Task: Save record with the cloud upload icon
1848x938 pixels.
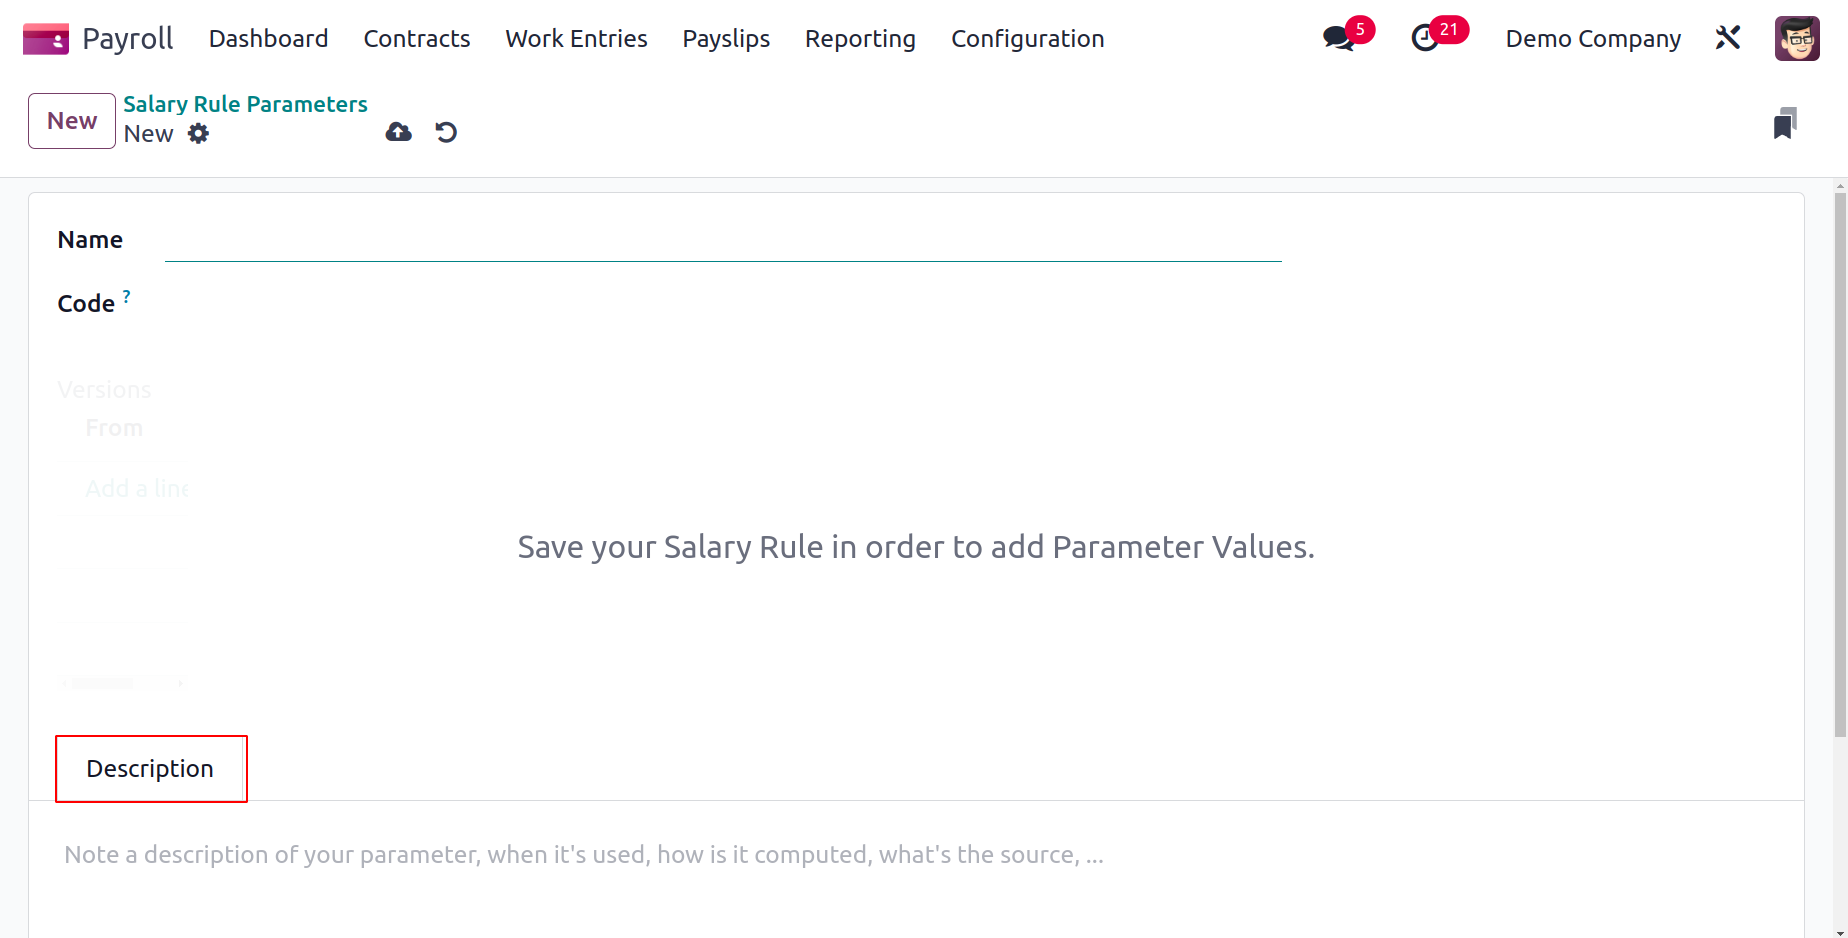Action: [399, 132]
